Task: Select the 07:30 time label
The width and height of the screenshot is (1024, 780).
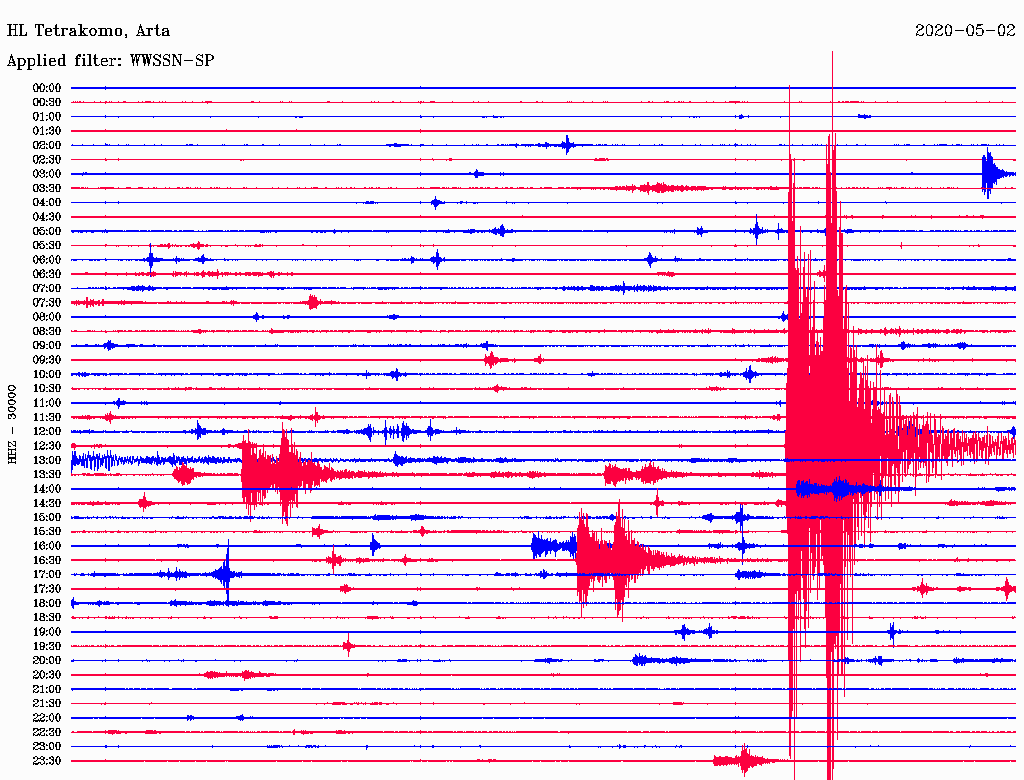Action: coord(46,303)
